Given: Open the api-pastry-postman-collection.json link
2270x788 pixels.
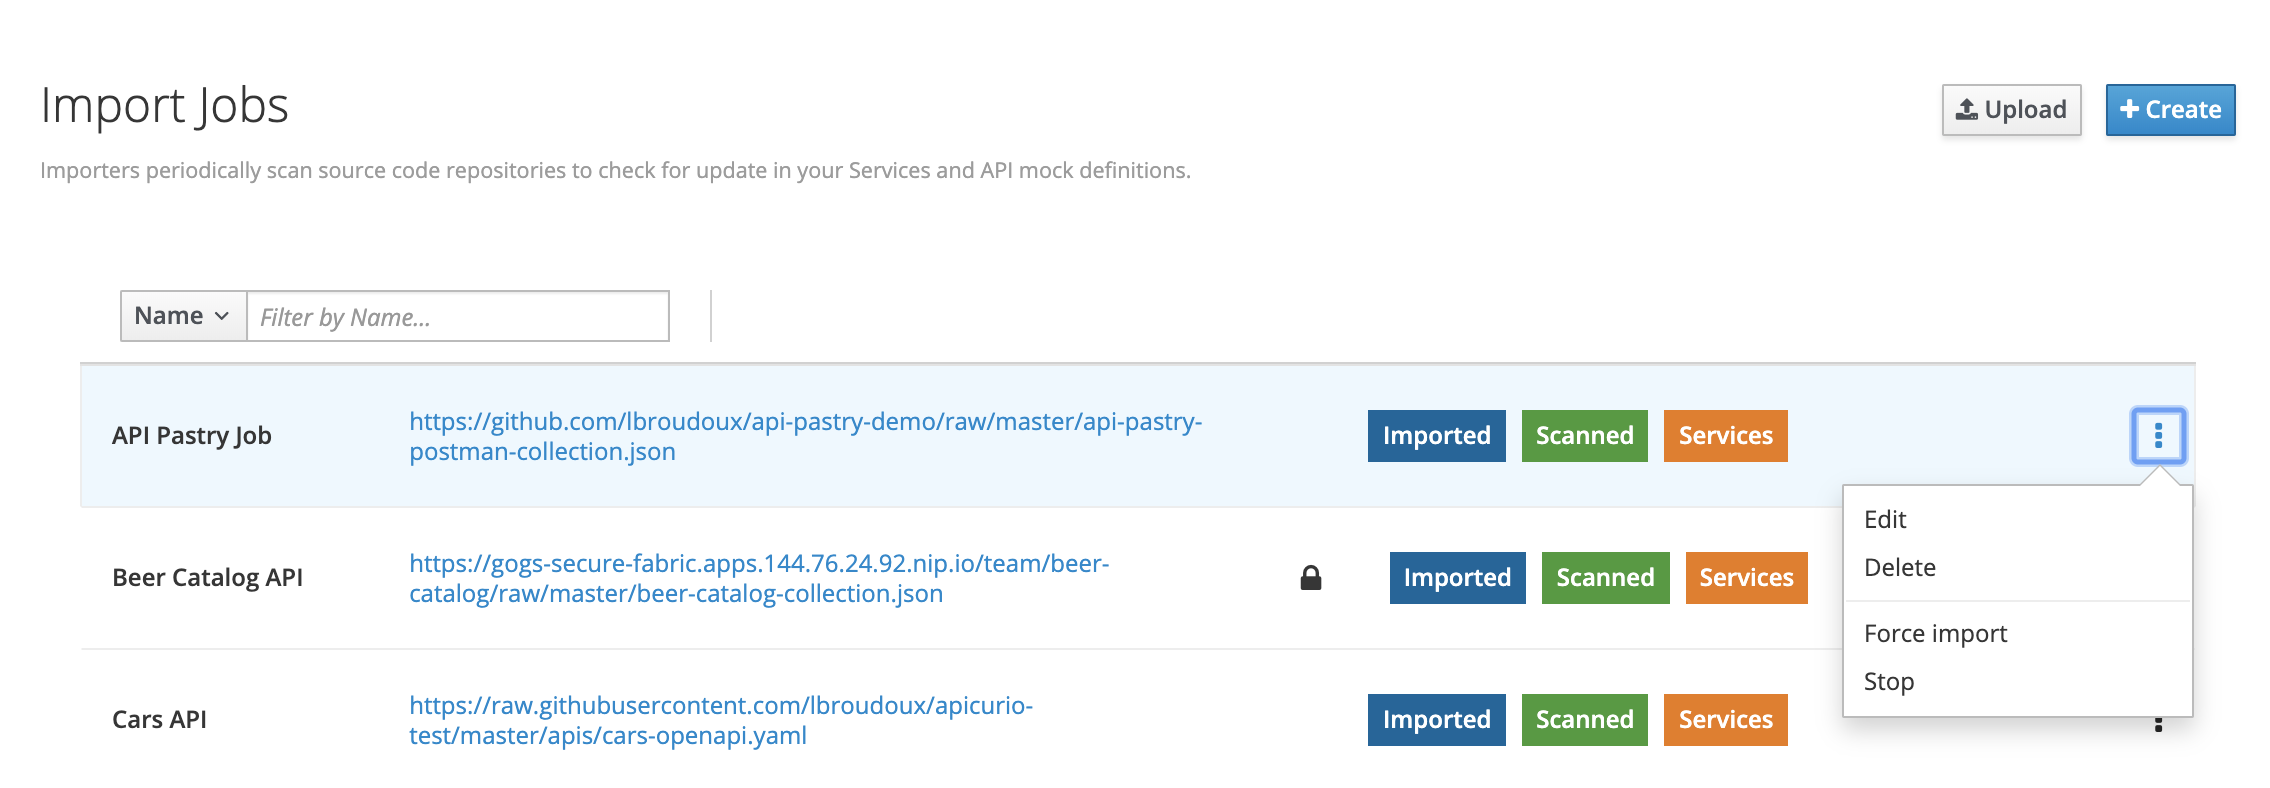Looking at the screenshot, I should click(x=805, y=436).
